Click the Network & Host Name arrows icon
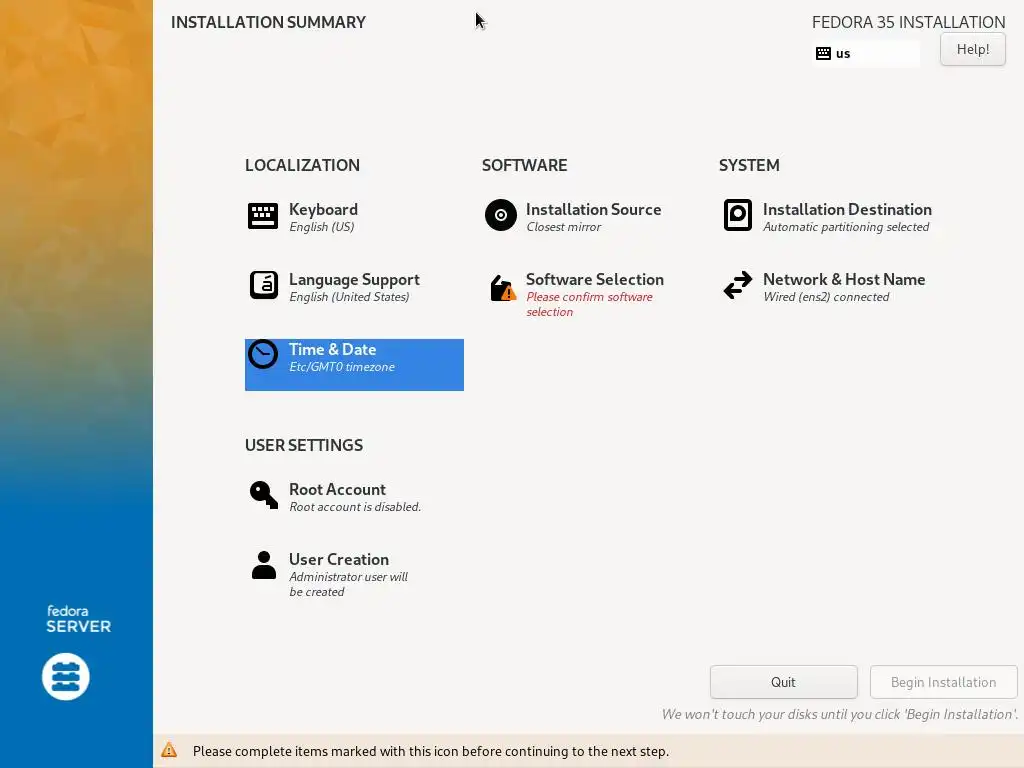 point(738,285)
